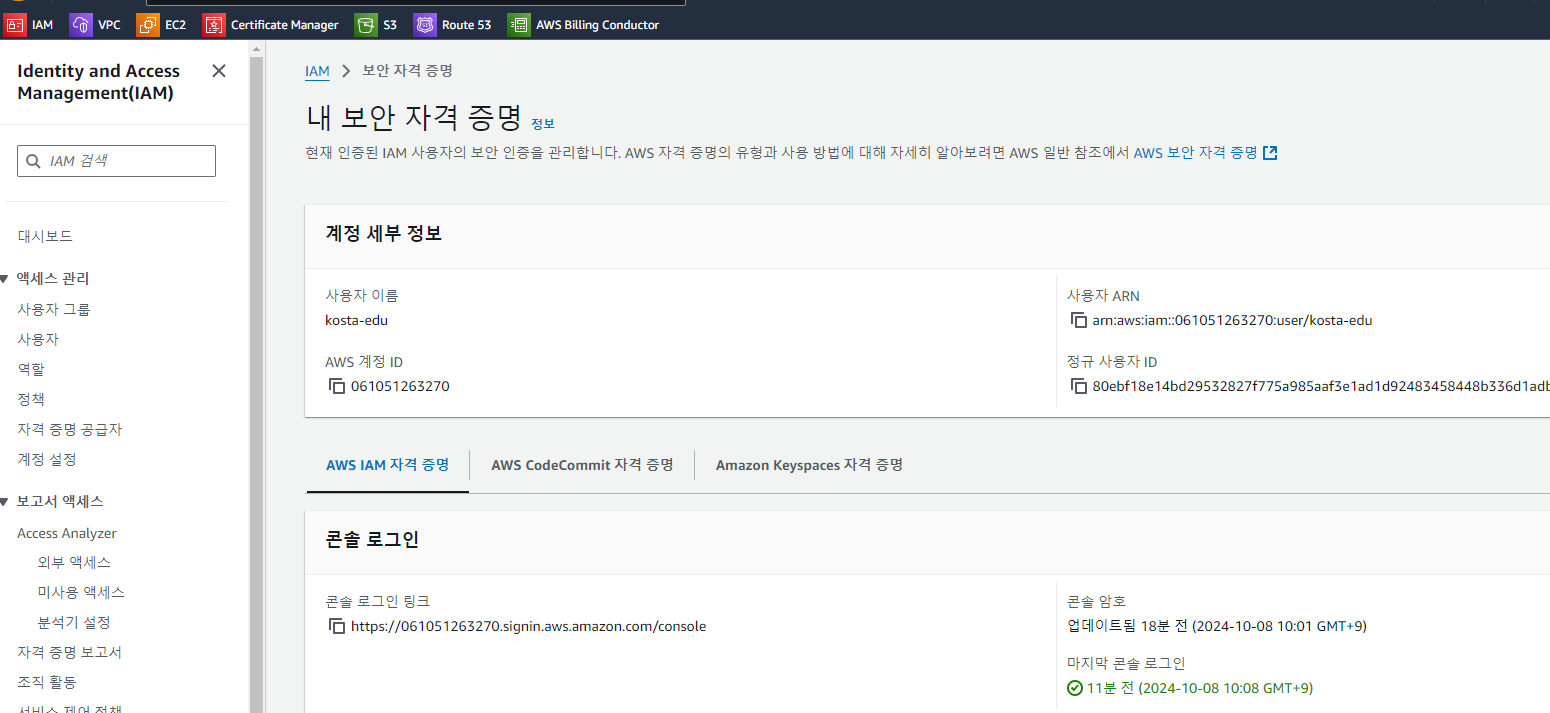Collapse the 보고서 액세스 section
This screenshot has width=1550, height=713.
[x=4, y=501]
